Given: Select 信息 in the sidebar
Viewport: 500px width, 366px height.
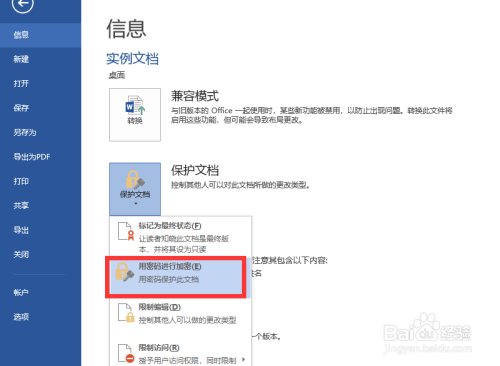Looking at the screenshot, I should click(x=40, y=35).
